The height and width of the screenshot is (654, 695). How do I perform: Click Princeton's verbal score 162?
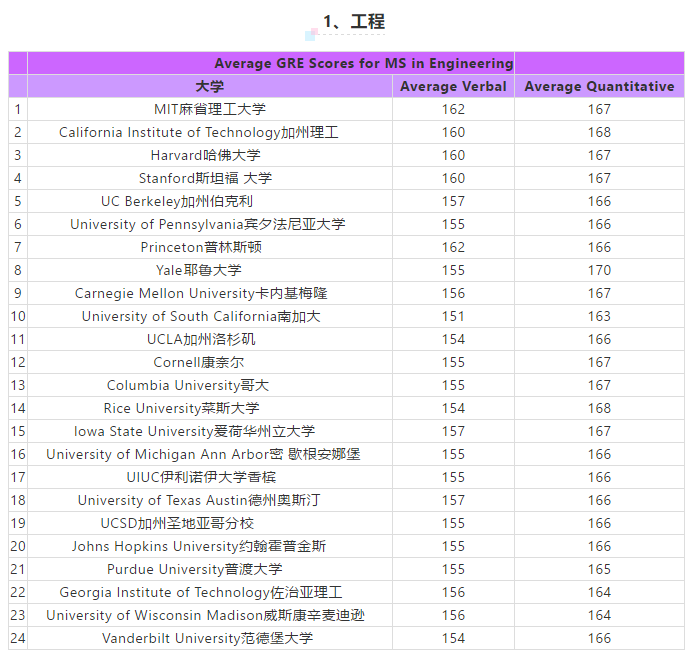coord(453,247)
